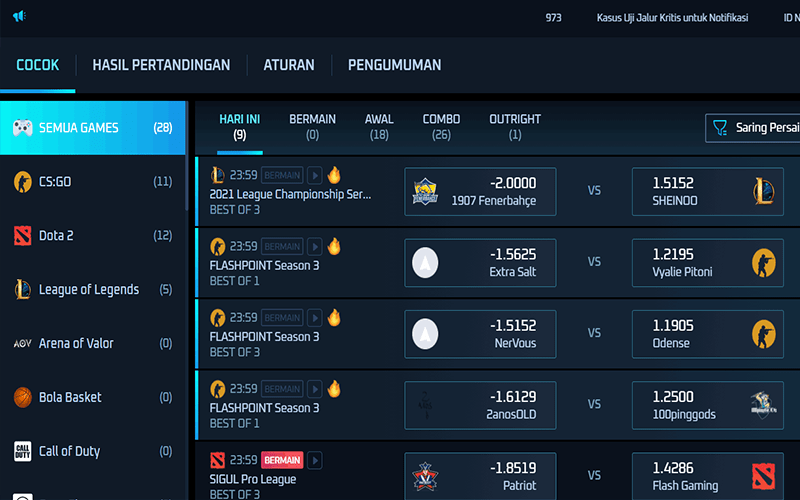Viewport: 800px width, 500px height.
Task: Open Pengumuman announcements tab
Action: [394, 65]
